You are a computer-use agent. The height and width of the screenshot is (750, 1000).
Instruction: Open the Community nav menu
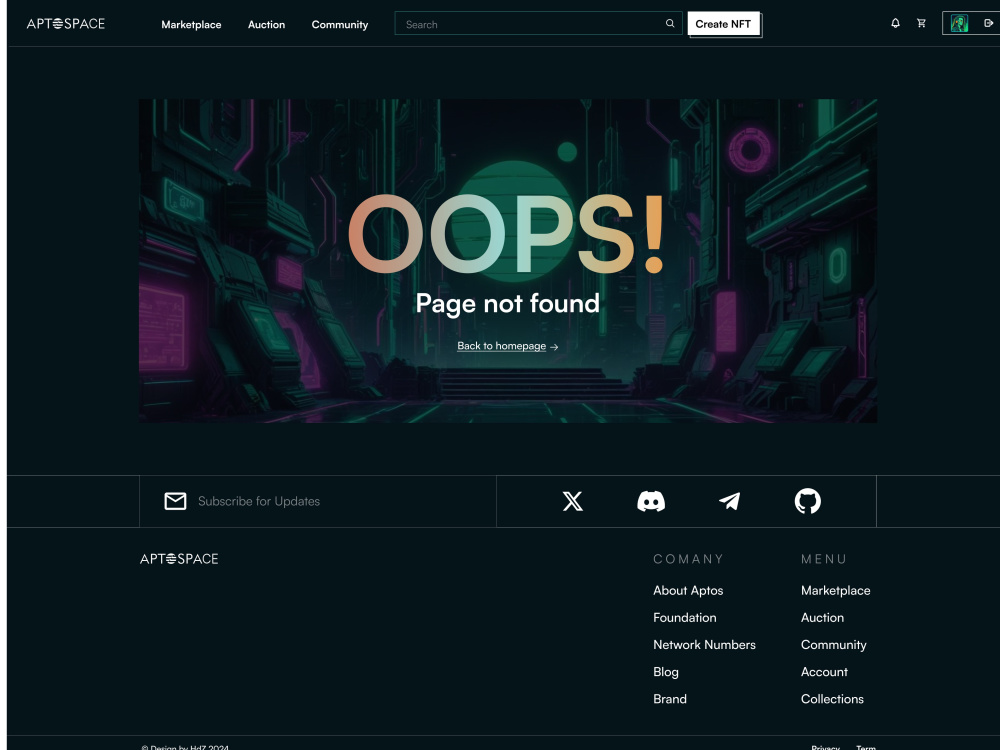pos(340,24)
